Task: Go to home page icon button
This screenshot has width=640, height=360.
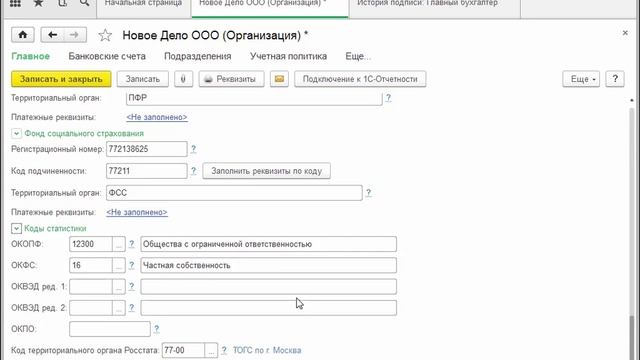Action: (x=23, y=35)
